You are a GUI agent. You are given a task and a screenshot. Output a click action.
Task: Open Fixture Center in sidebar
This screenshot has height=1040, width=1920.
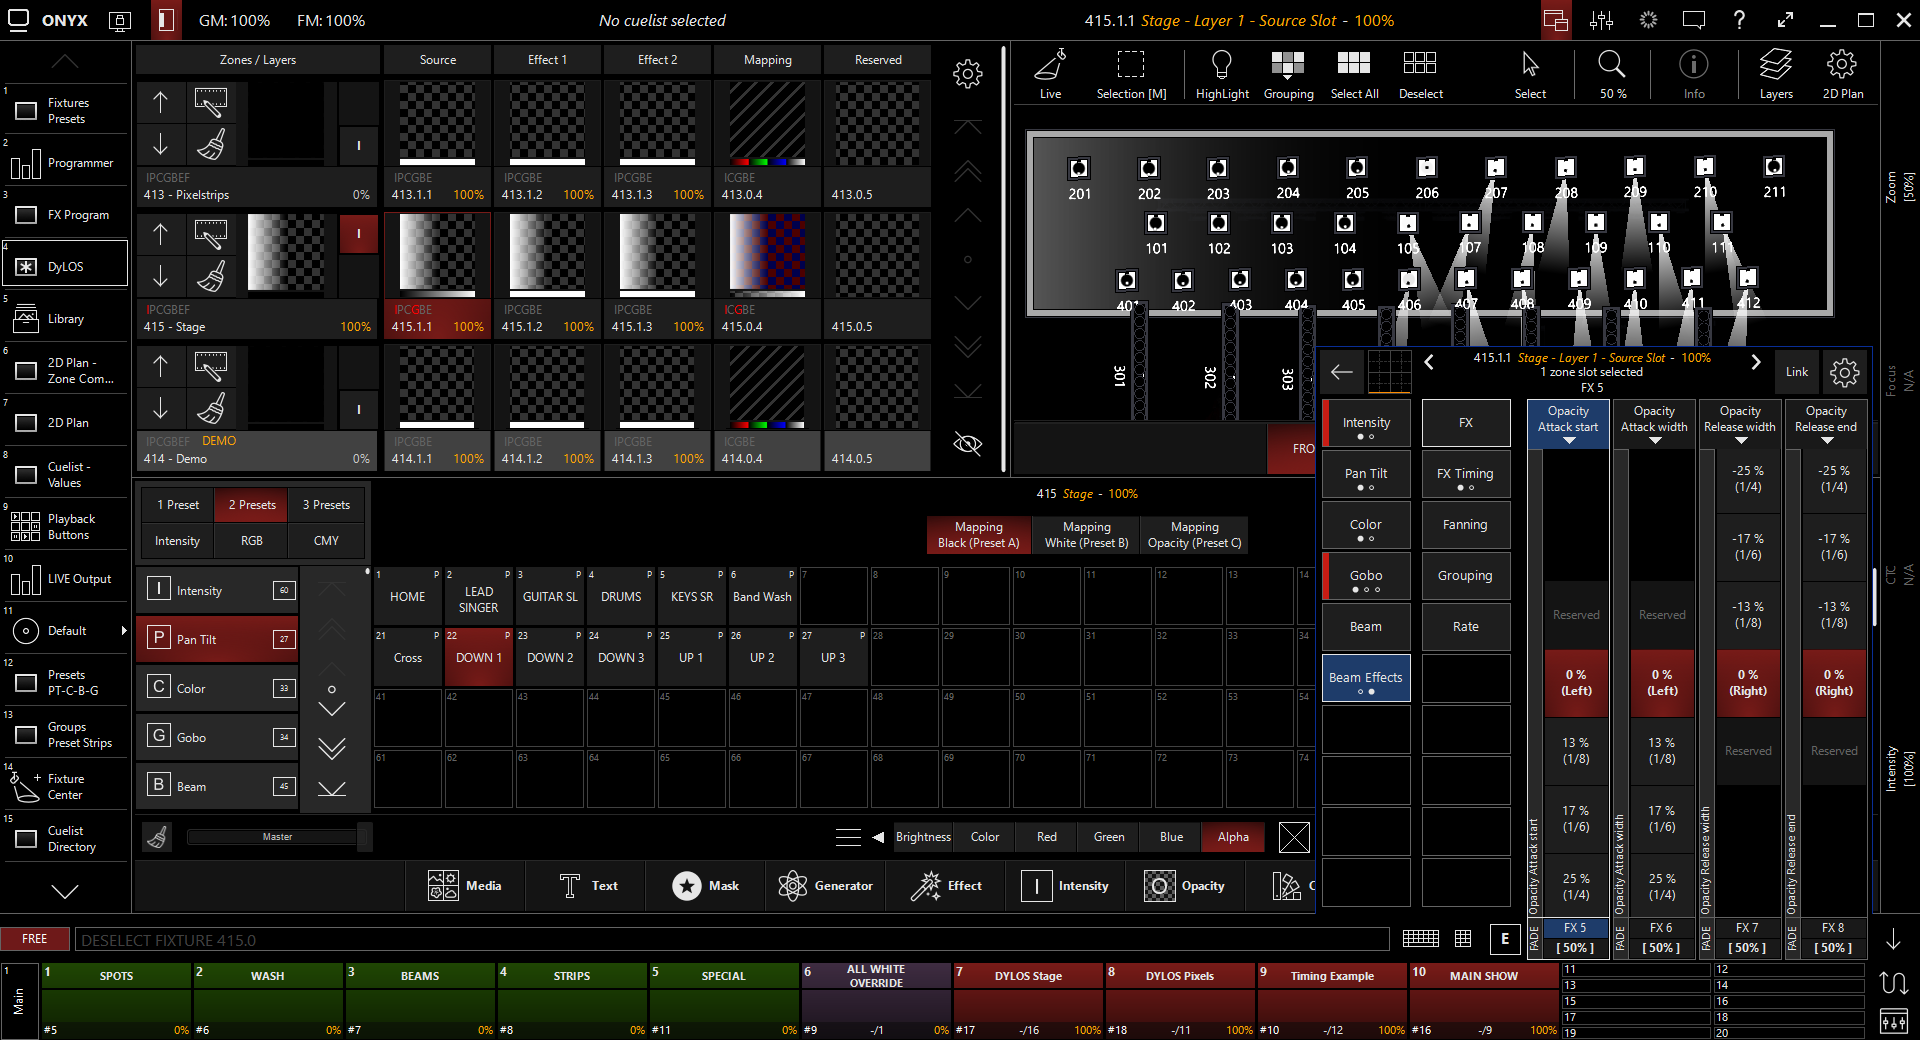click(x=65, y=787)
